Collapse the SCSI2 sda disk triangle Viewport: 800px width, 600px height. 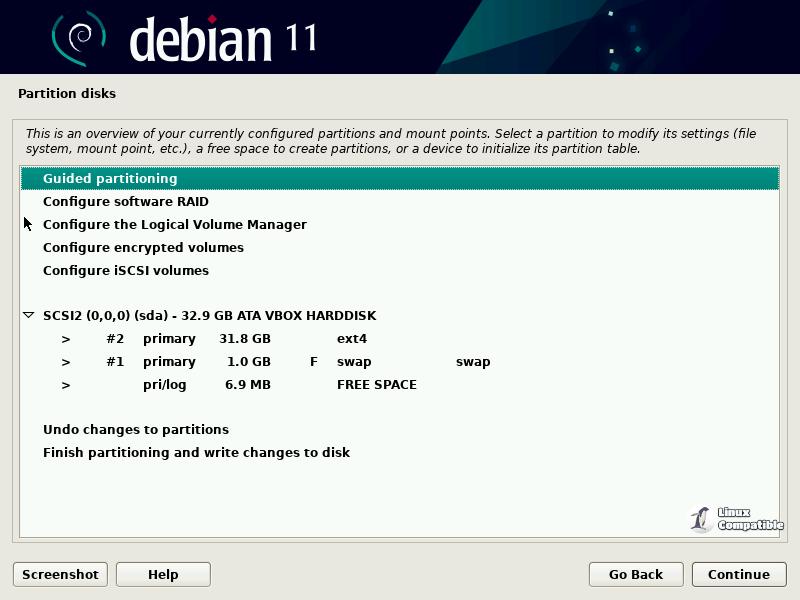pos(29,315)
